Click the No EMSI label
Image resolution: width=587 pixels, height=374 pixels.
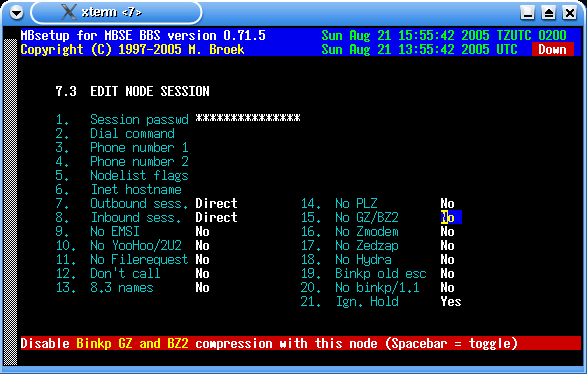[115, 232]
